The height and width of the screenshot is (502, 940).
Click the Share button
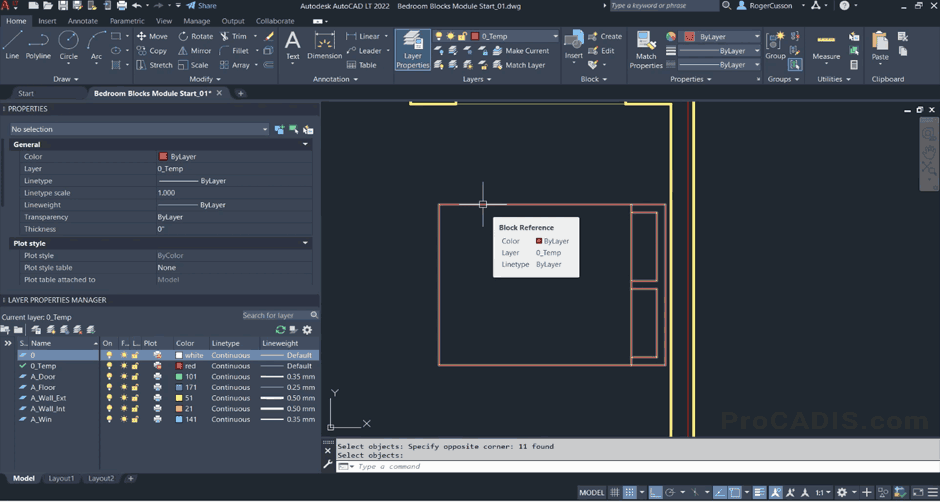[201, 5]
